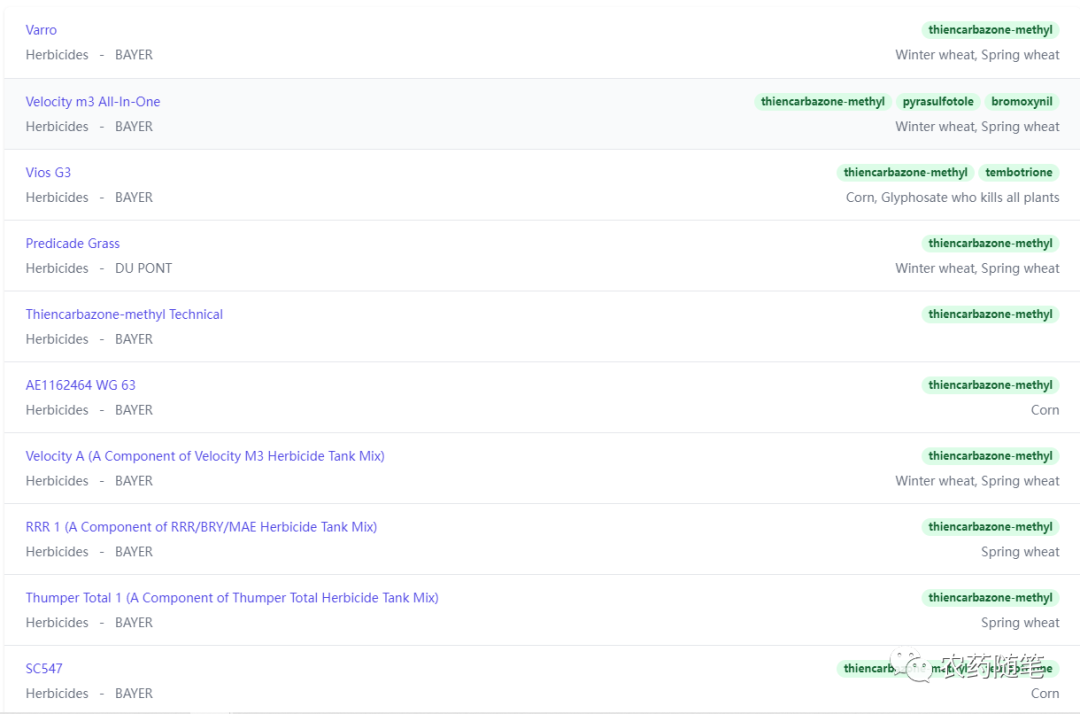Select 'Winter wheat, Spring wheat' in Varro row
Viewport: 1080px width, 714px height.
(x=977, y=55)
